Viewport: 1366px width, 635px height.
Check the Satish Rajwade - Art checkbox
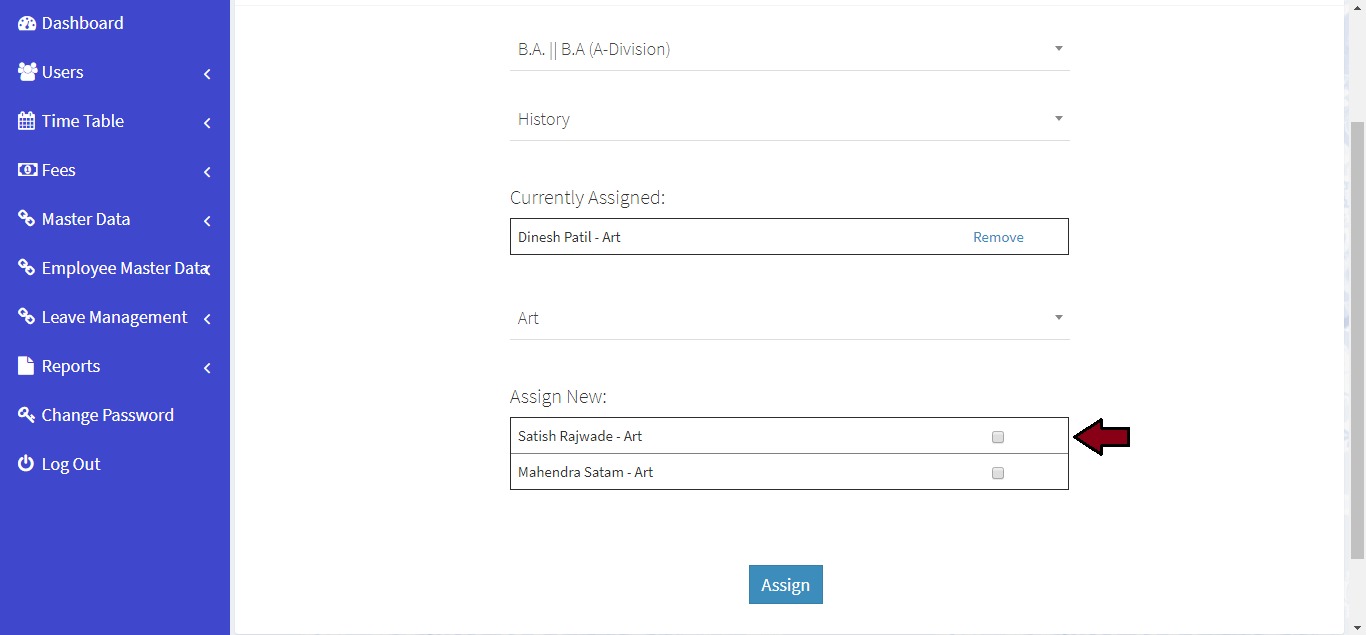pos(997,437)
